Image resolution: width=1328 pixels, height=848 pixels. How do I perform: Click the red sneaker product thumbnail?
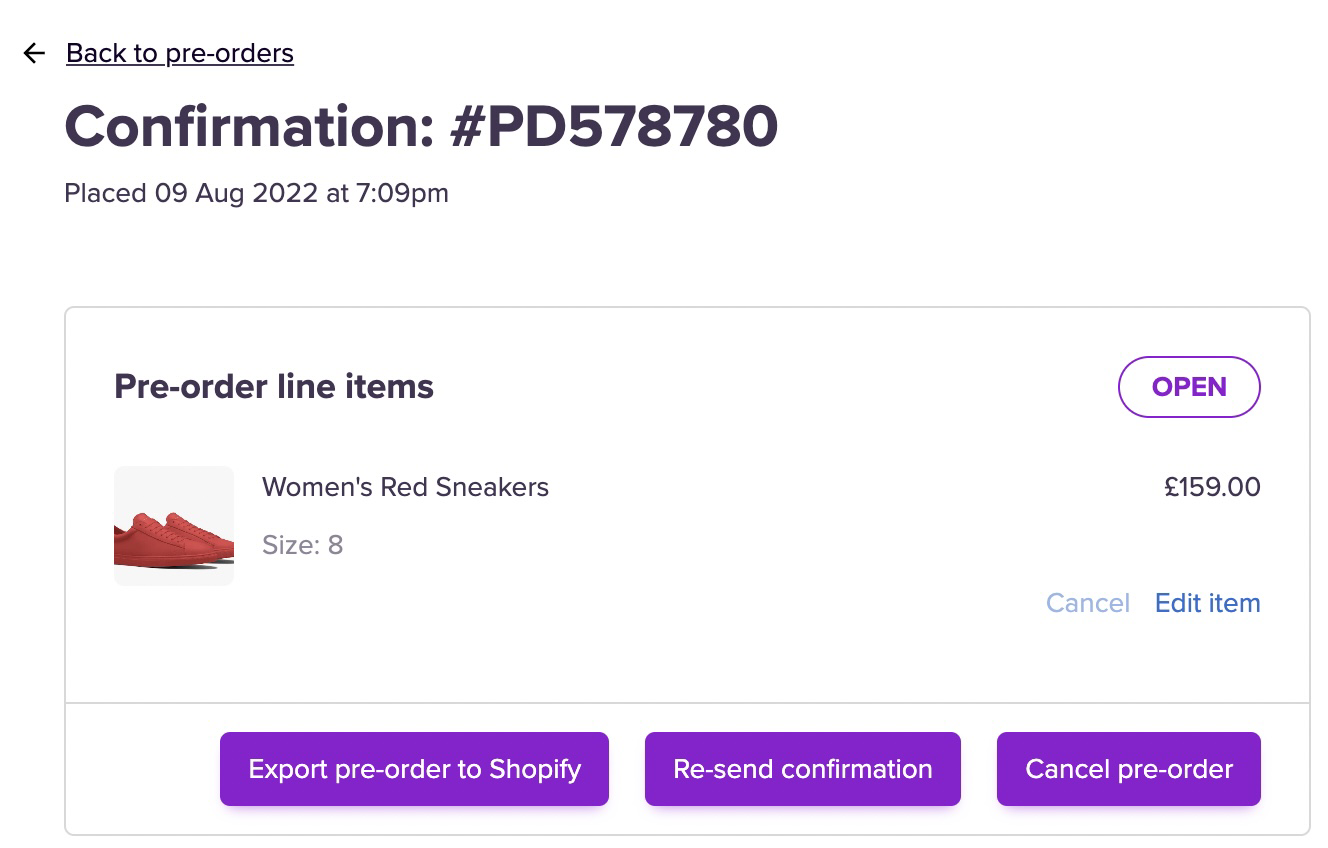click(174, 526)
